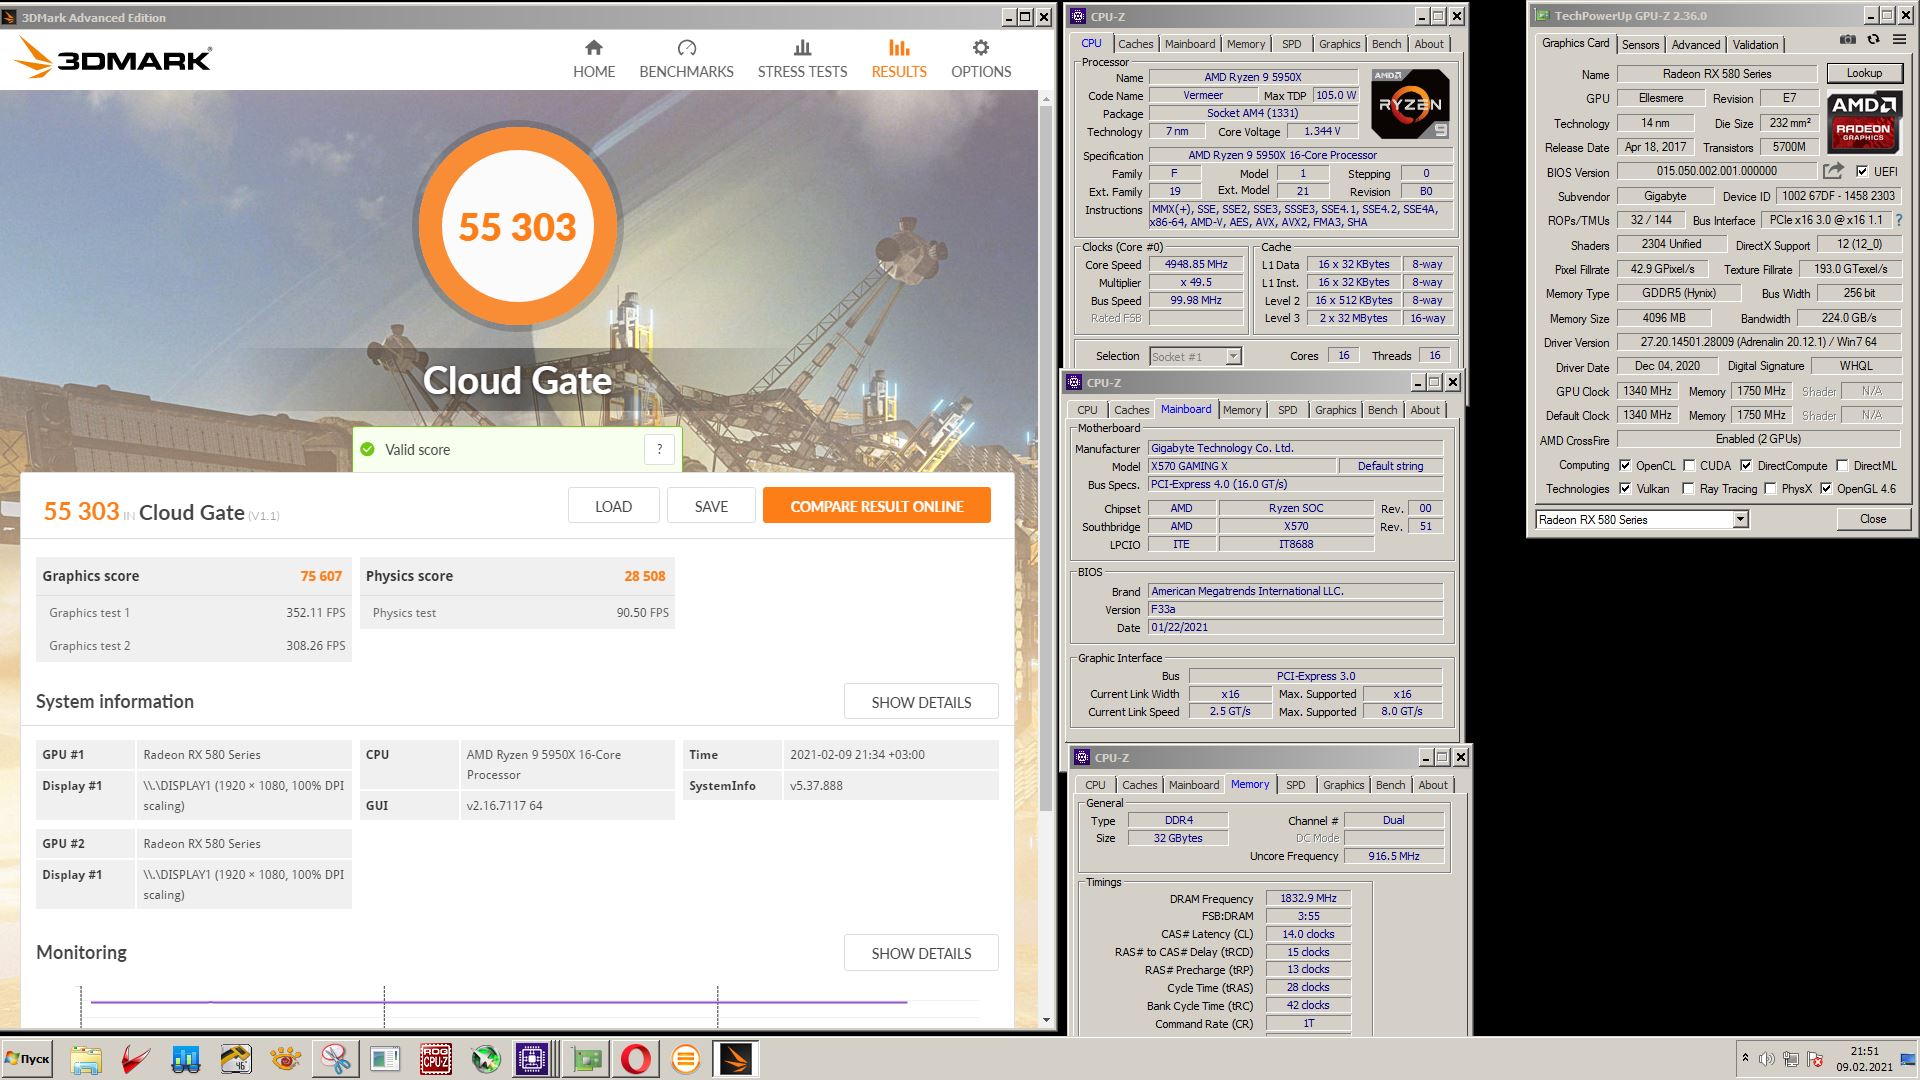This screenshot has width=1920, height=1080.
Task: Open the Home section in 3DMark
Action: coord(594,59)
